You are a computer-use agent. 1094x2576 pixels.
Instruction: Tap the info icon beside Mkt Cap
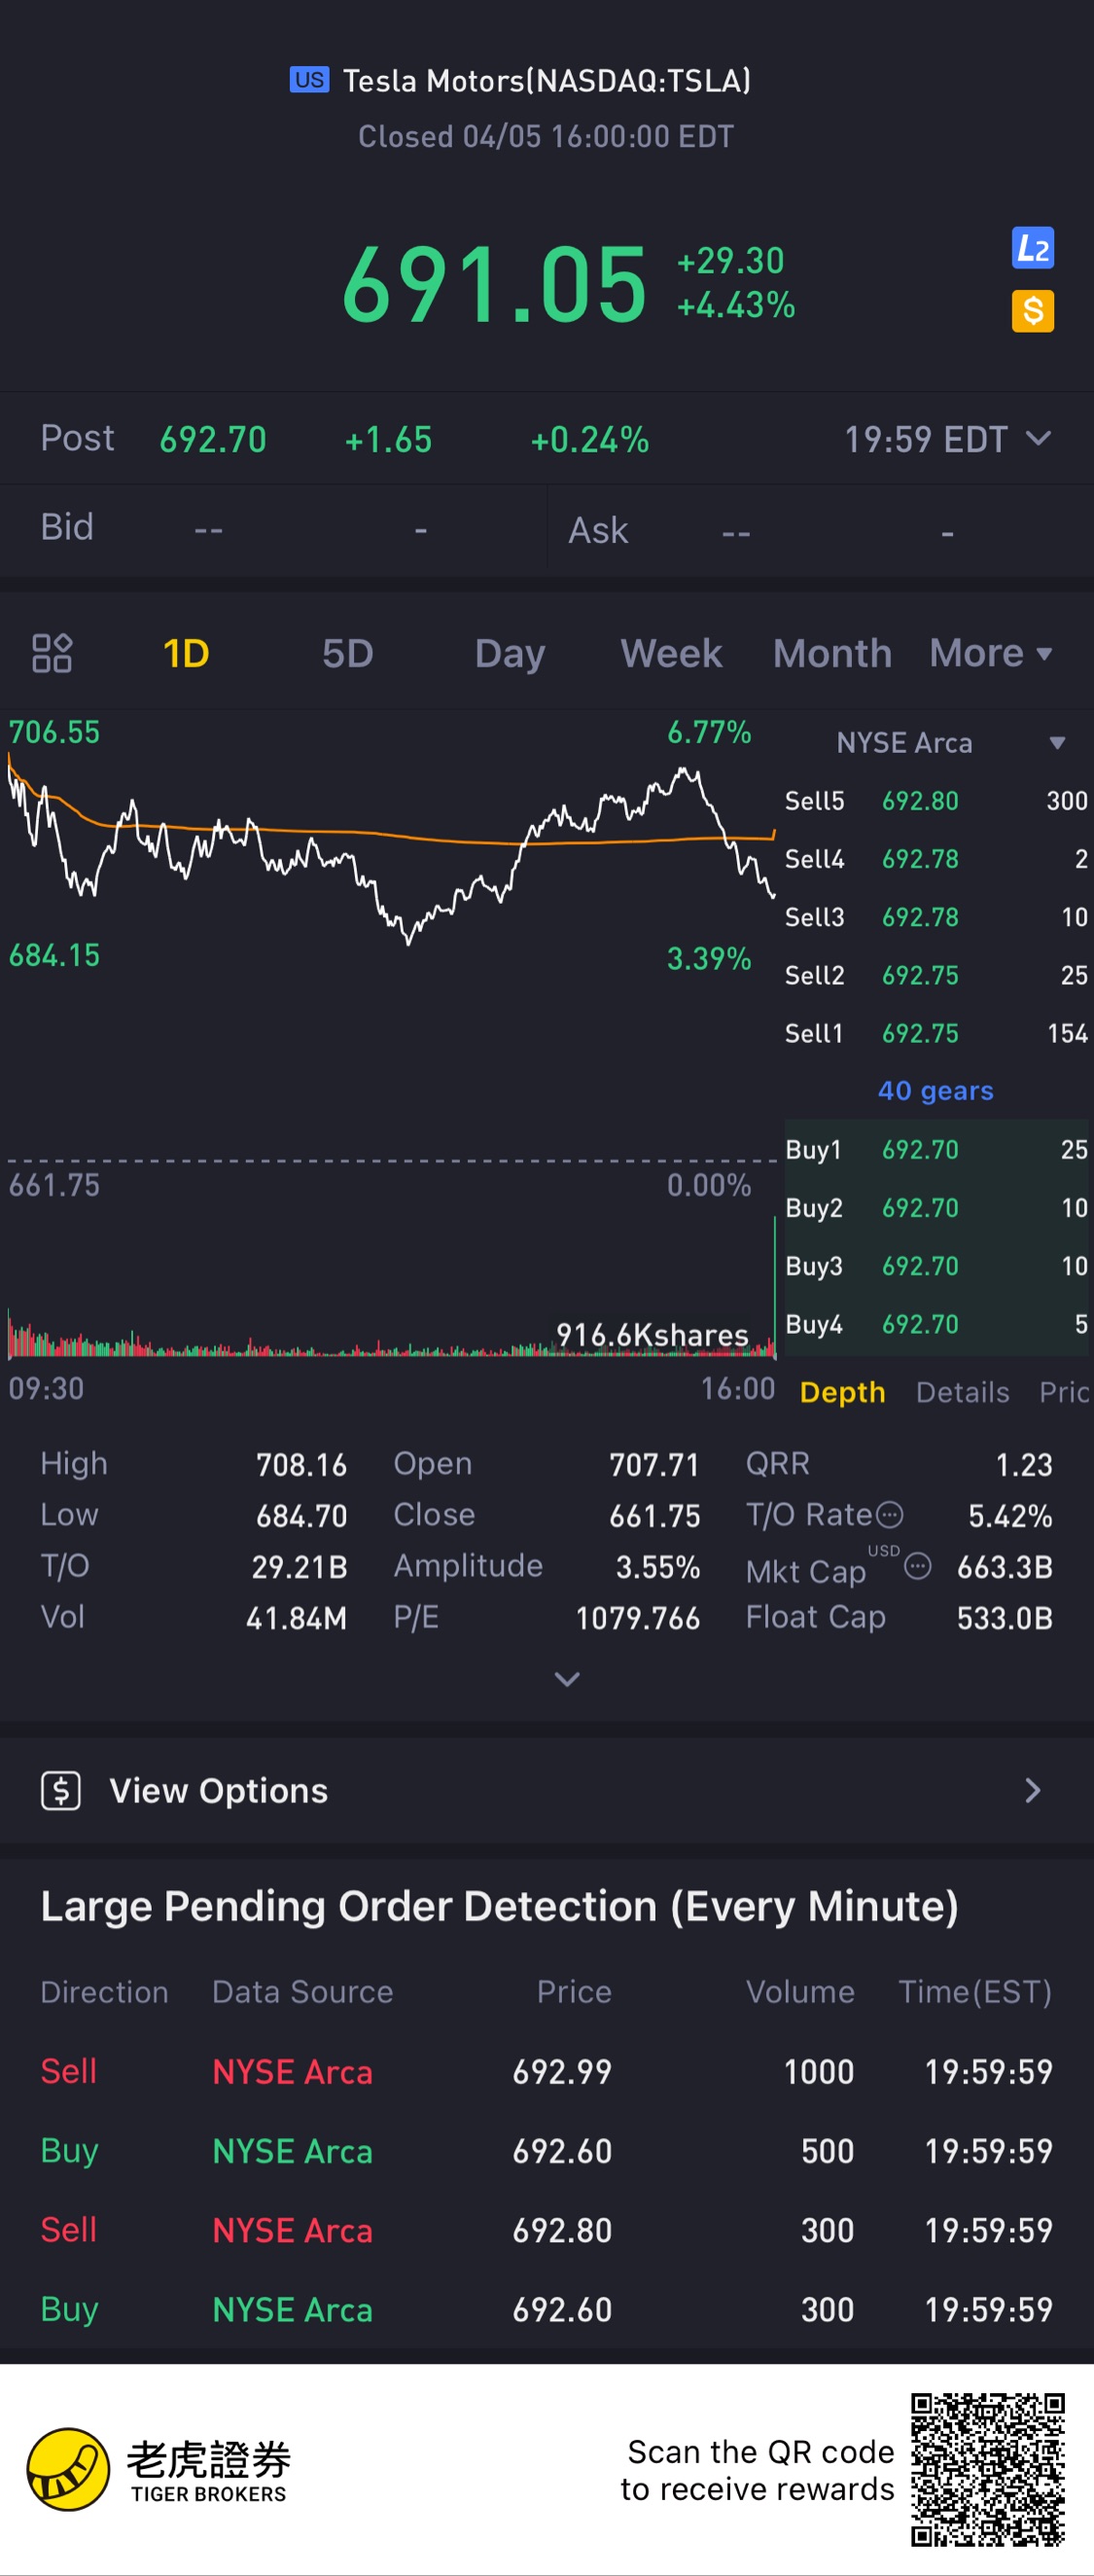917,1566
